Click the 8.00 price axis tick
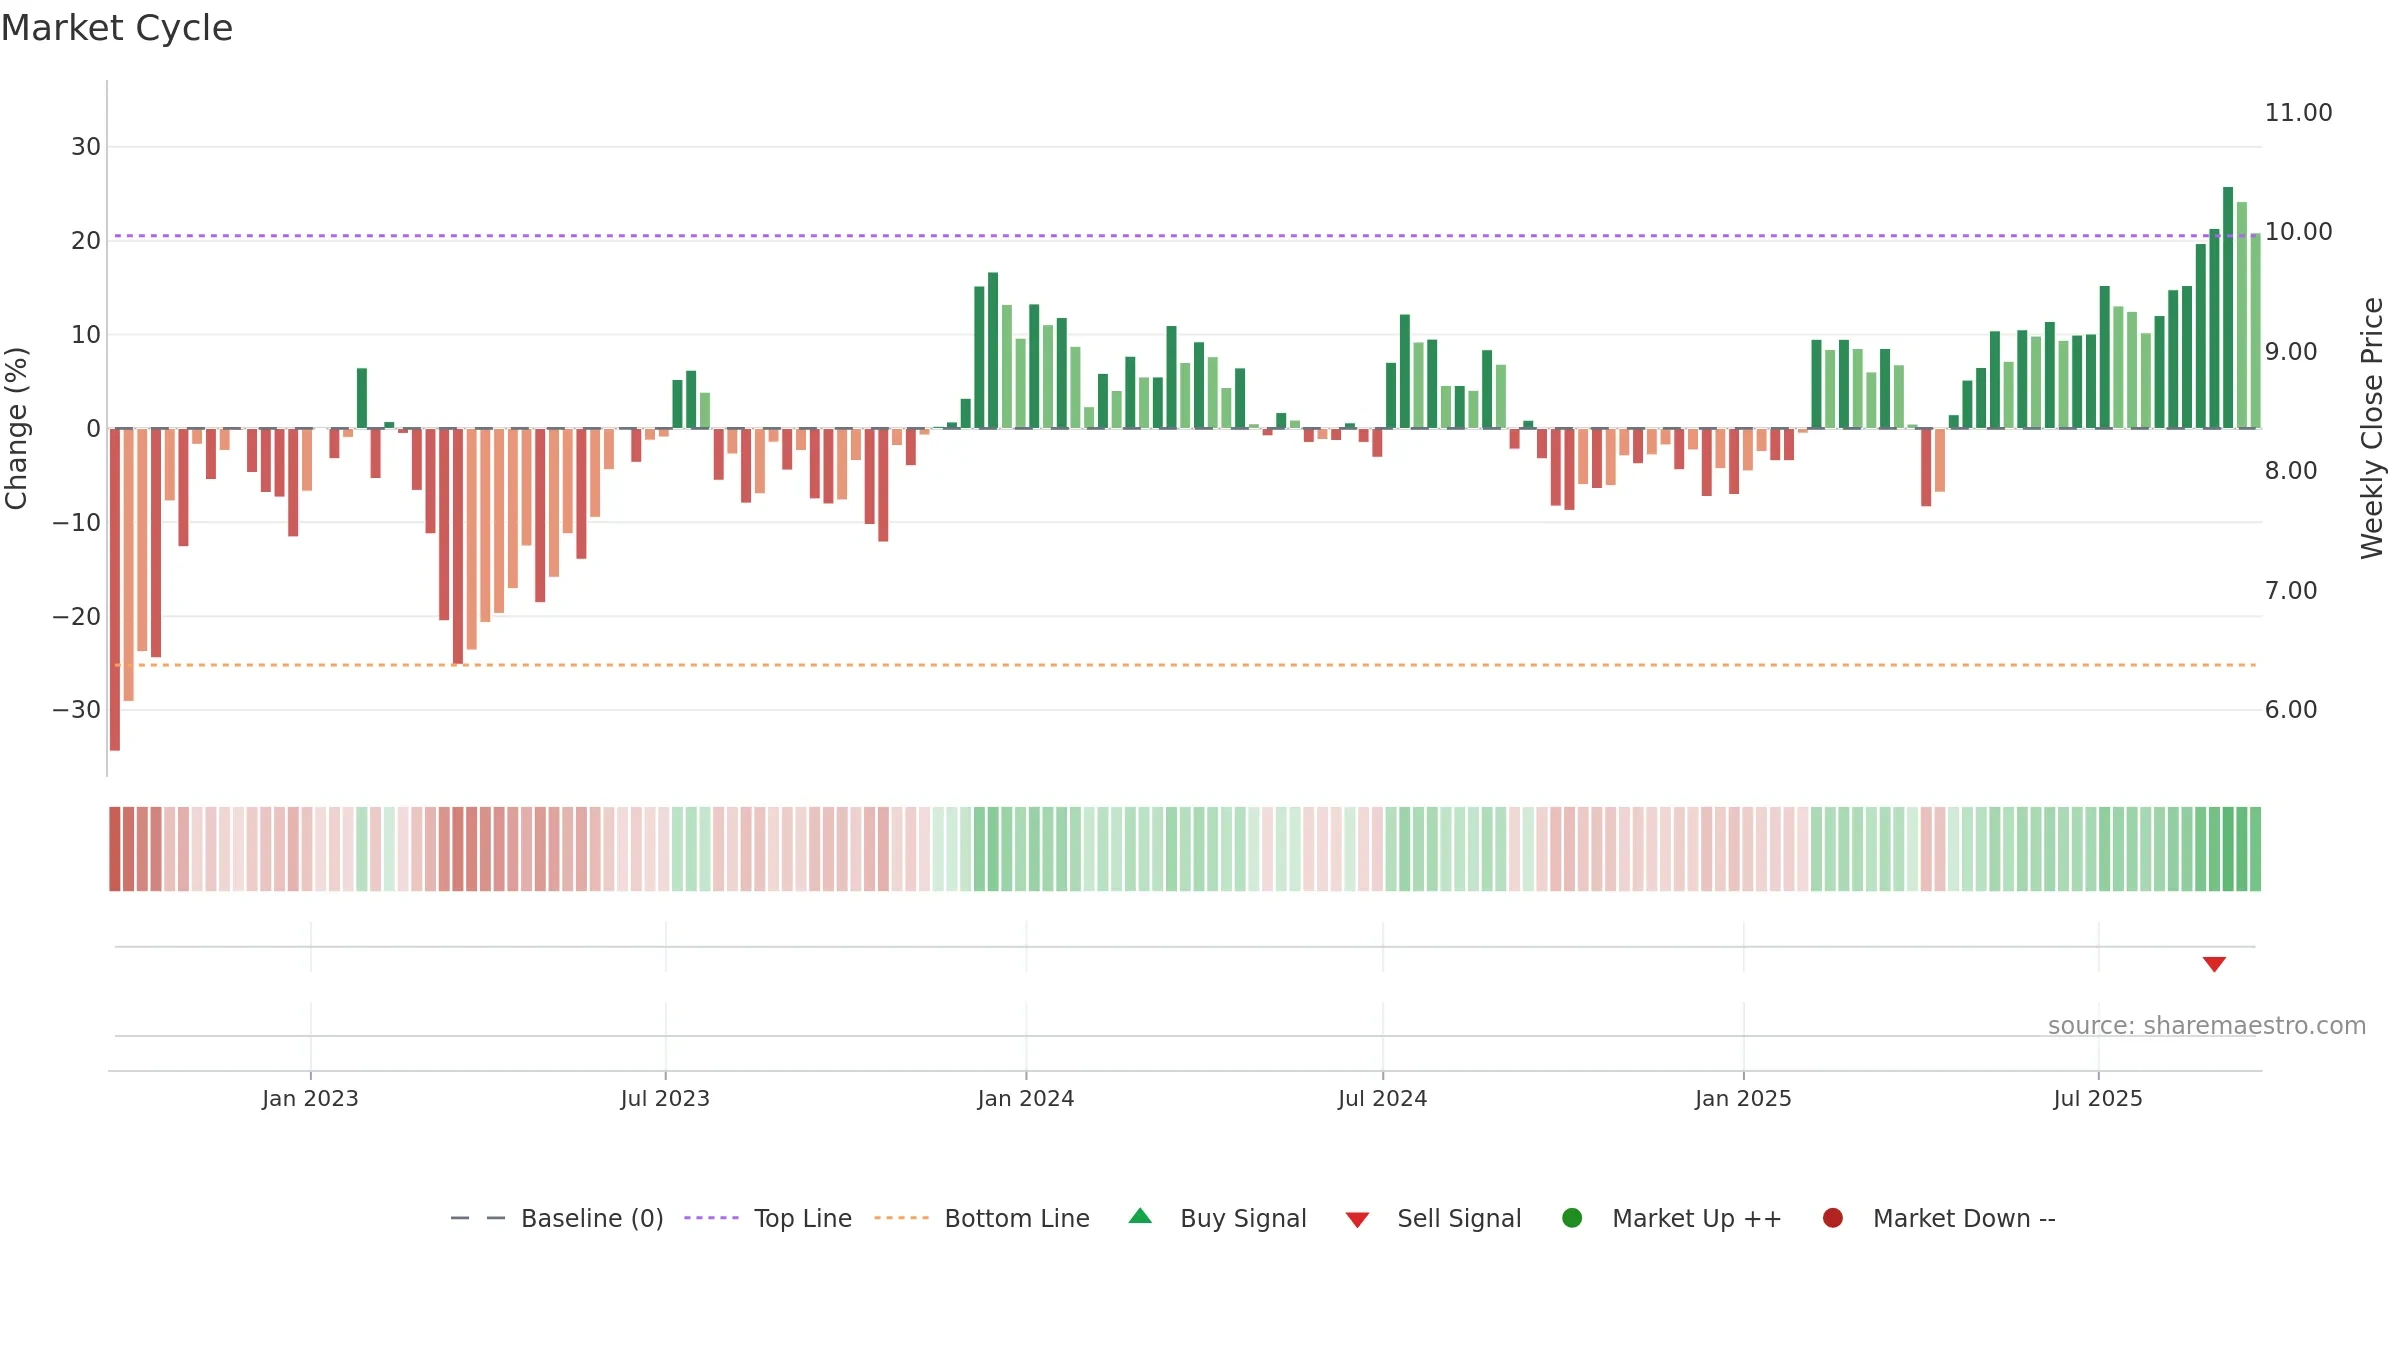 pyautogui.click(x=2291, y=470)
